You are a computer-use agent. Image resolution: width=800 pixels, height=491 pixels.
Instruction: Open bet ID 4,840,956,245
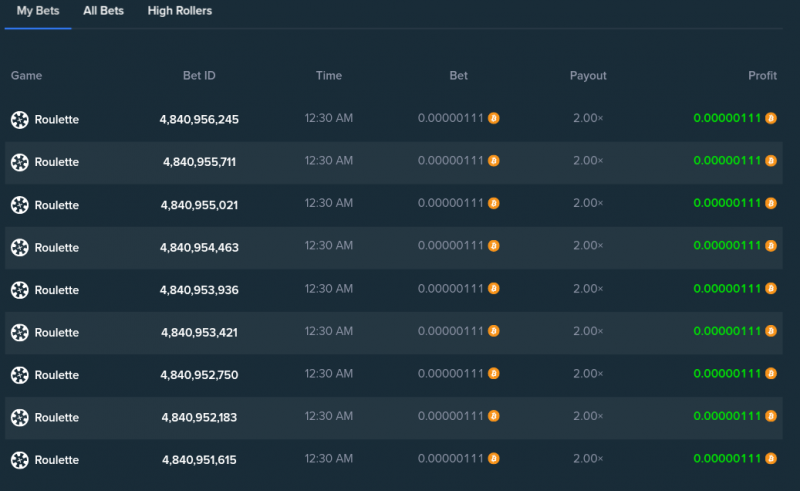199,119
